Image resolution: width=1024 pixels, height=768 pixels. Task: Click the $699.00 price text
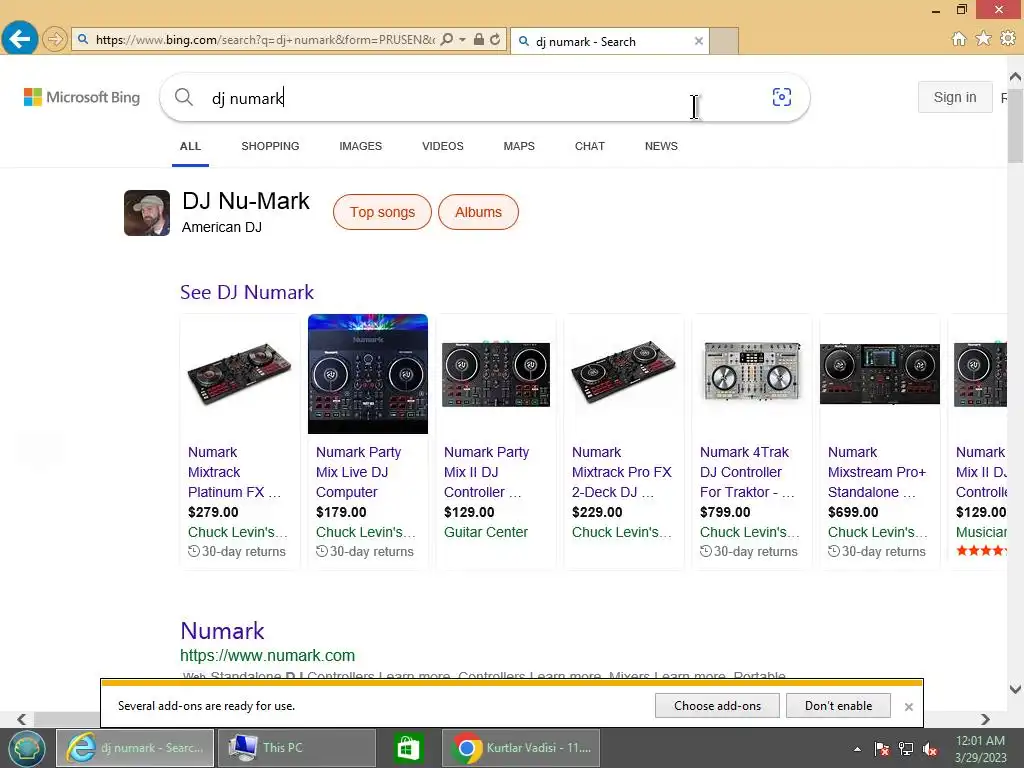coord(853,513)
